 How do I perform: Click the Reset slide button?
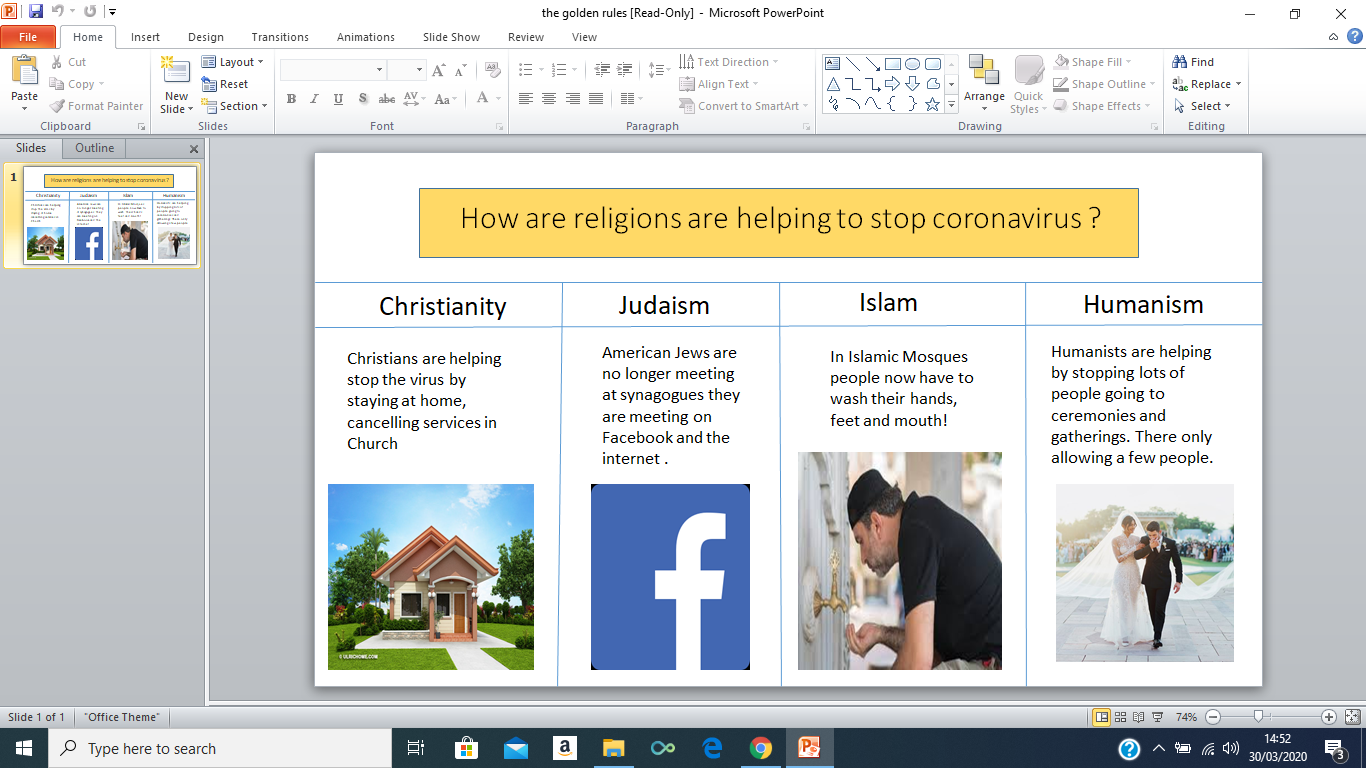click(x=225, y=84)
